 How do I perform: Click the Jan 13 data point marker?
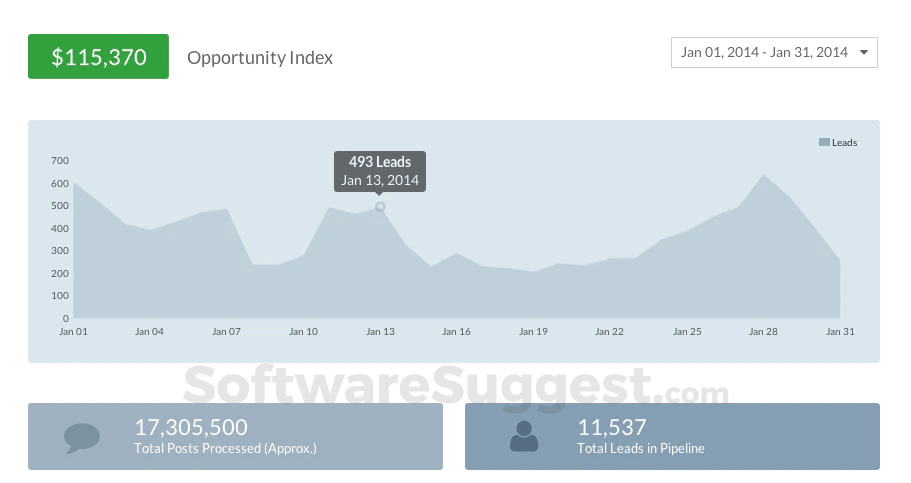[380, 207]
